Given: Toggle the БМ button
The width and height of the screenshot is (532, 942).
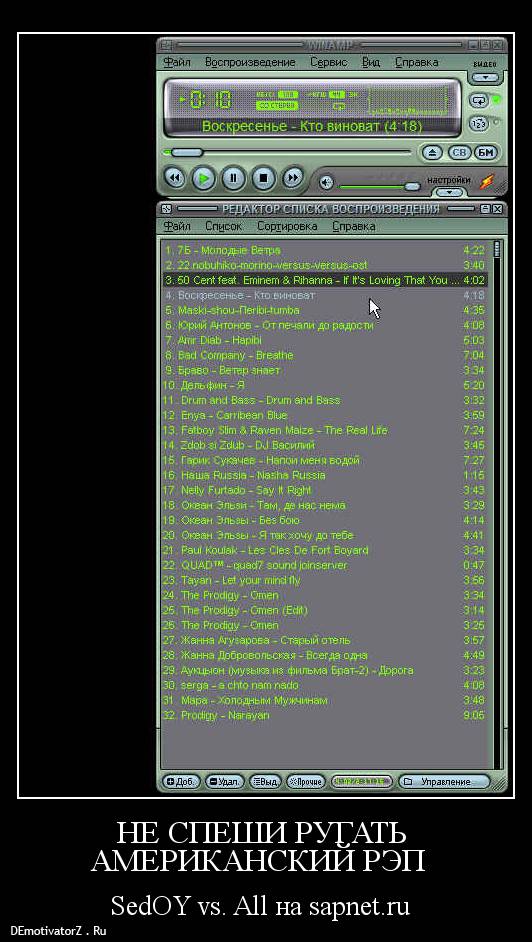Looking at the screenshot, I should click(486, 153).
